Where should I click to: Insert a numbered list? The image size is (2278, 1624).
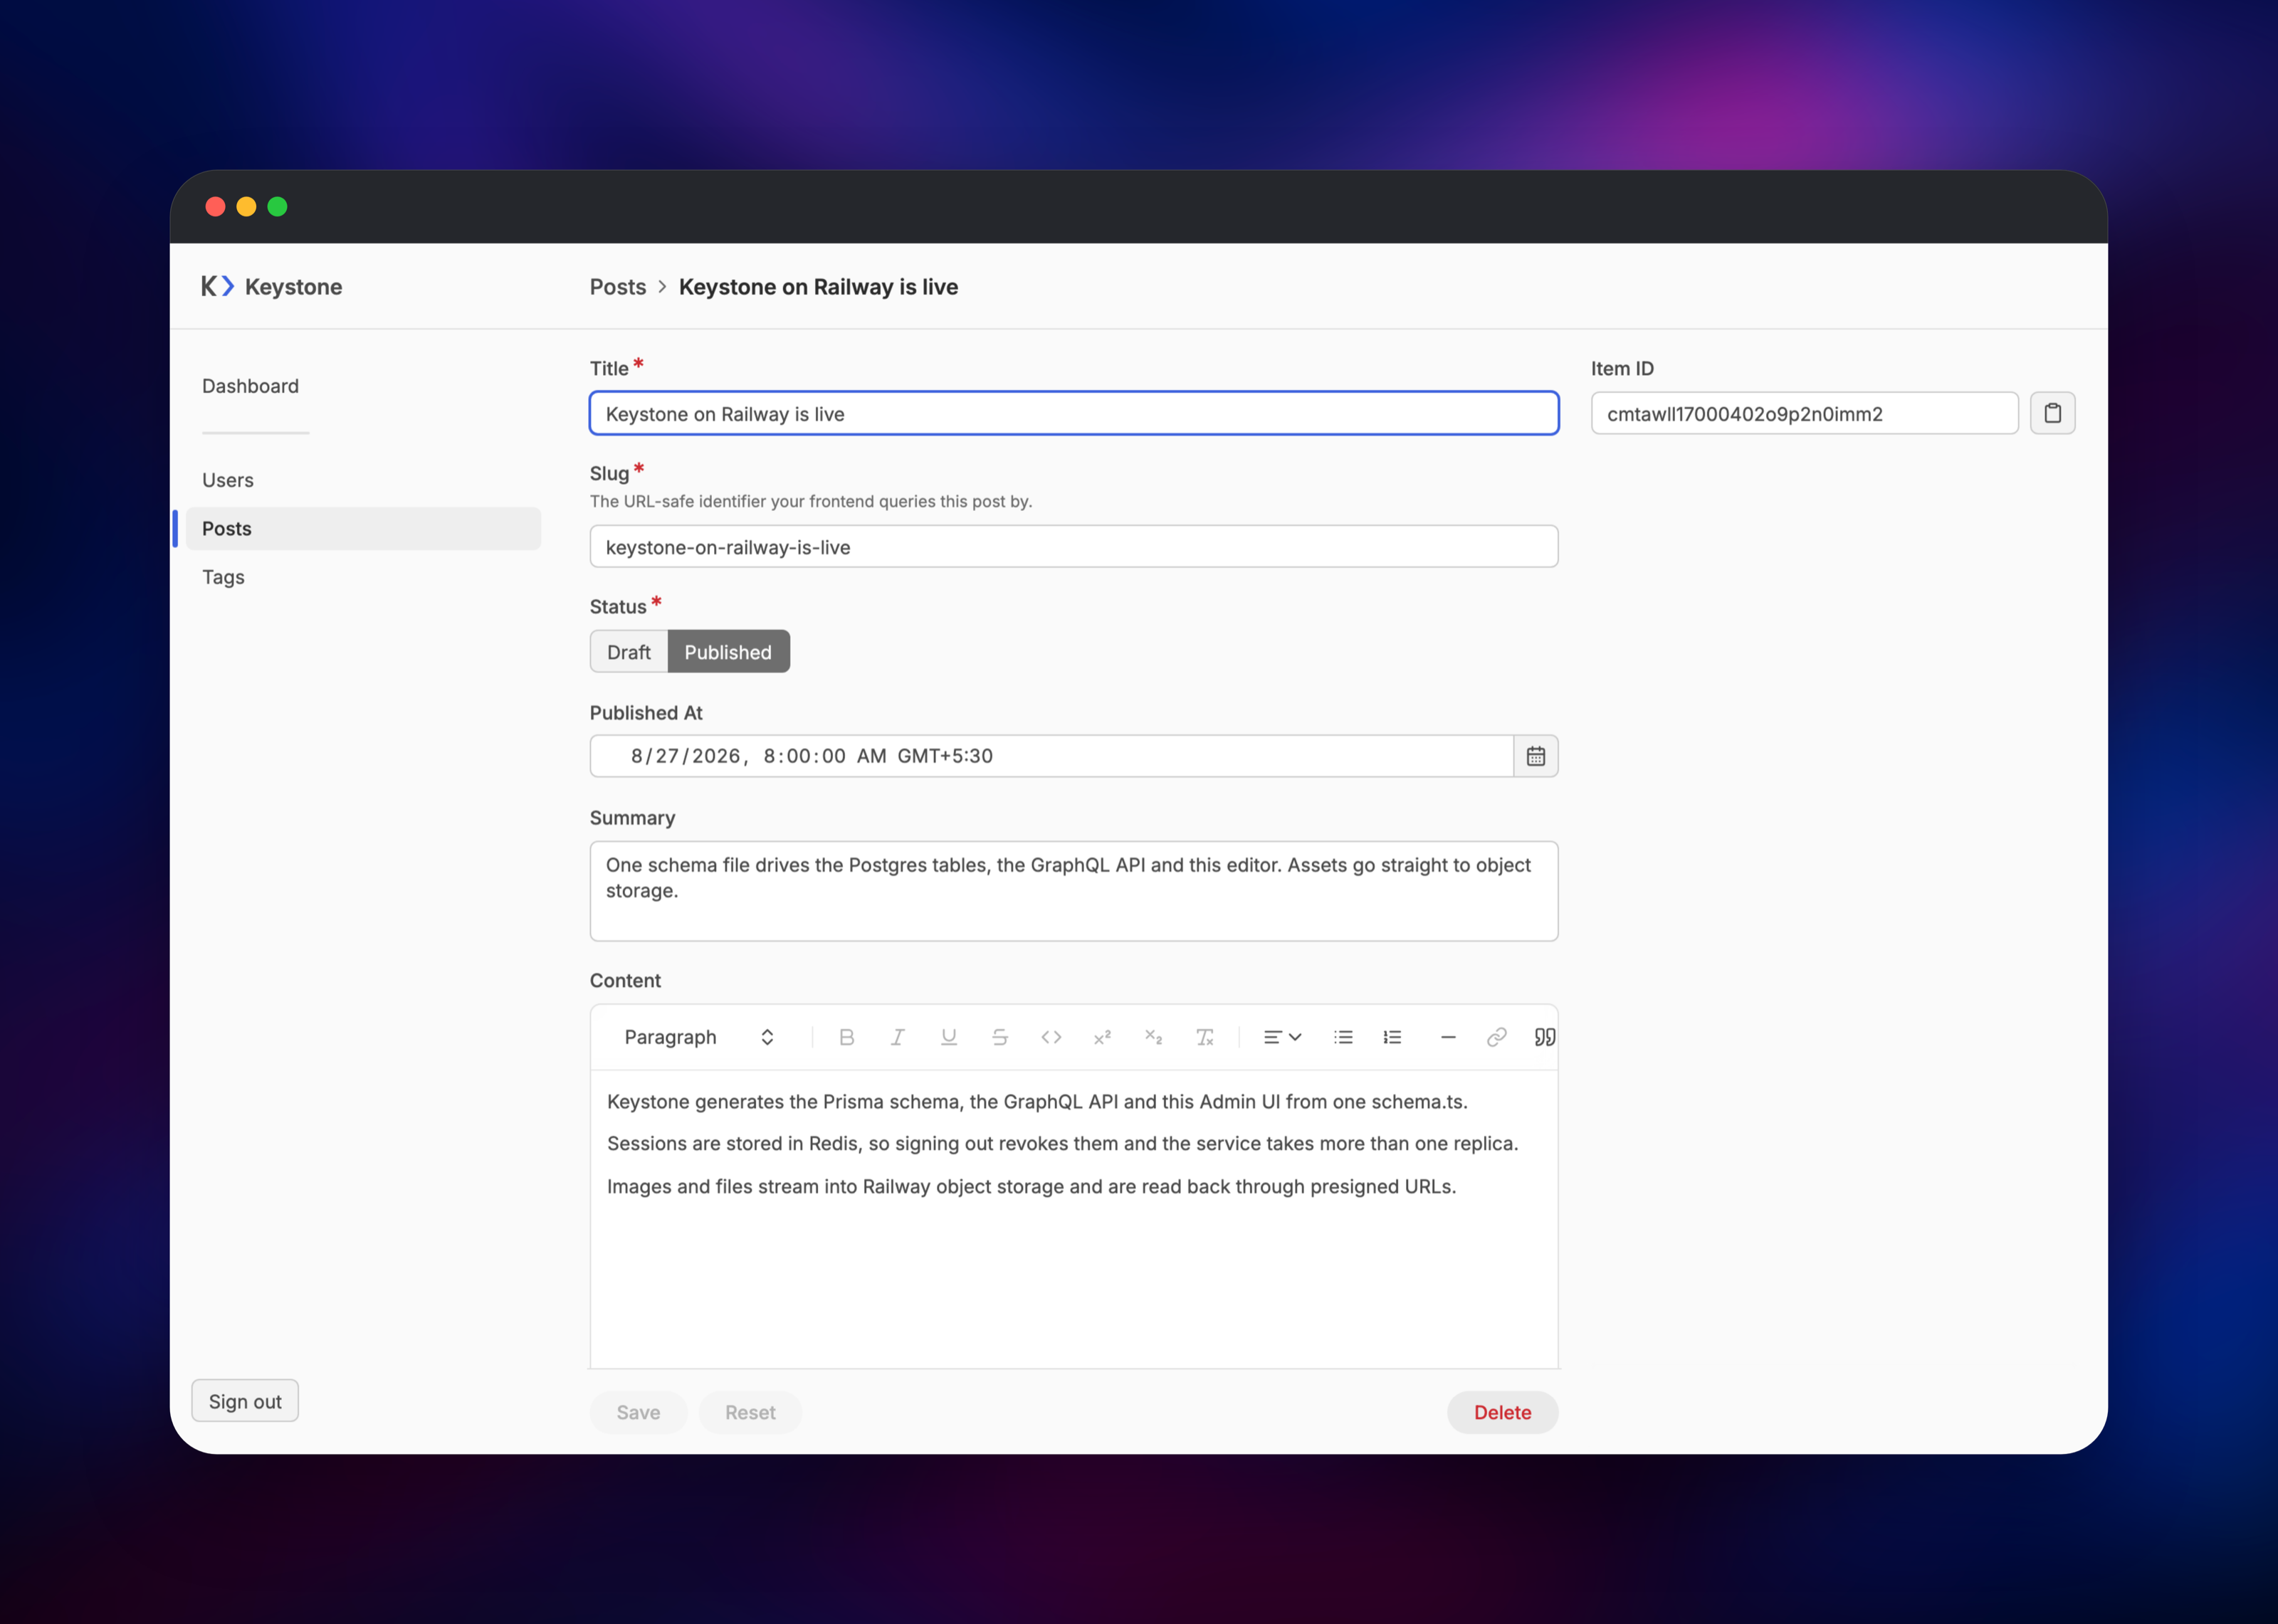1392,1037
